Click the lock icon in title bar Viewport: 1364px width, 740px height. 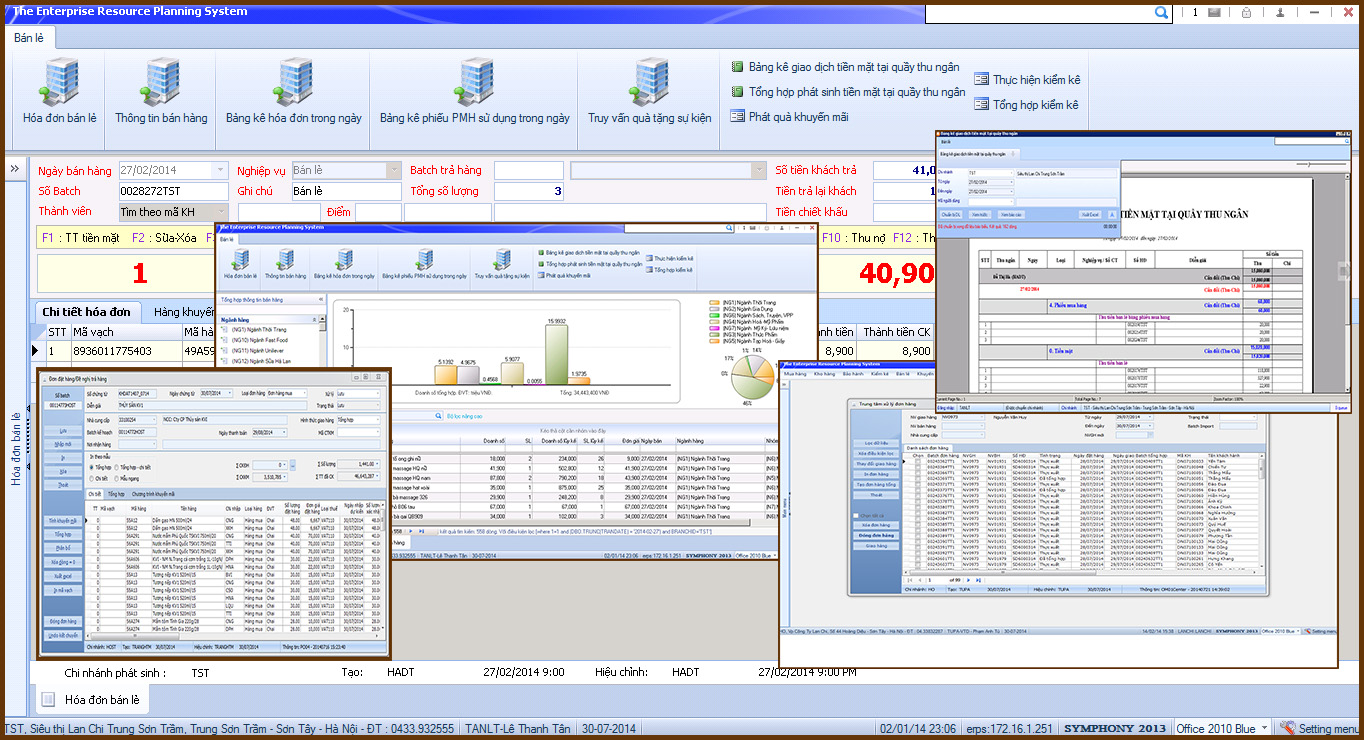[1246, 13]
